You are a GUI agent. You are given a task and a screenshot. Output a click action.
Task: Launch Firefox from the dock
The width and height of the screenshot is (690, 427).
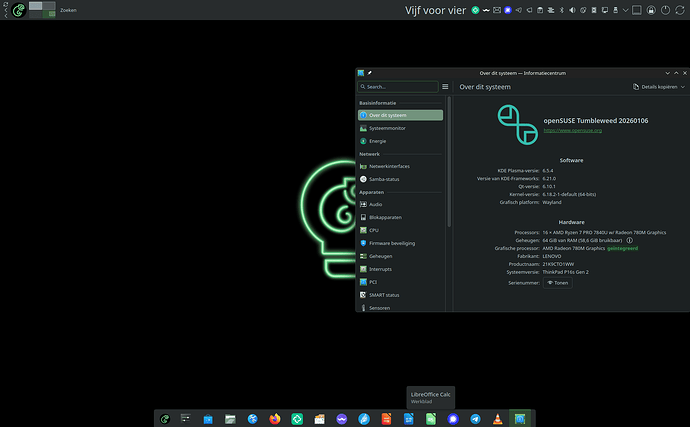pyautogui.click(x=275, y=419)
